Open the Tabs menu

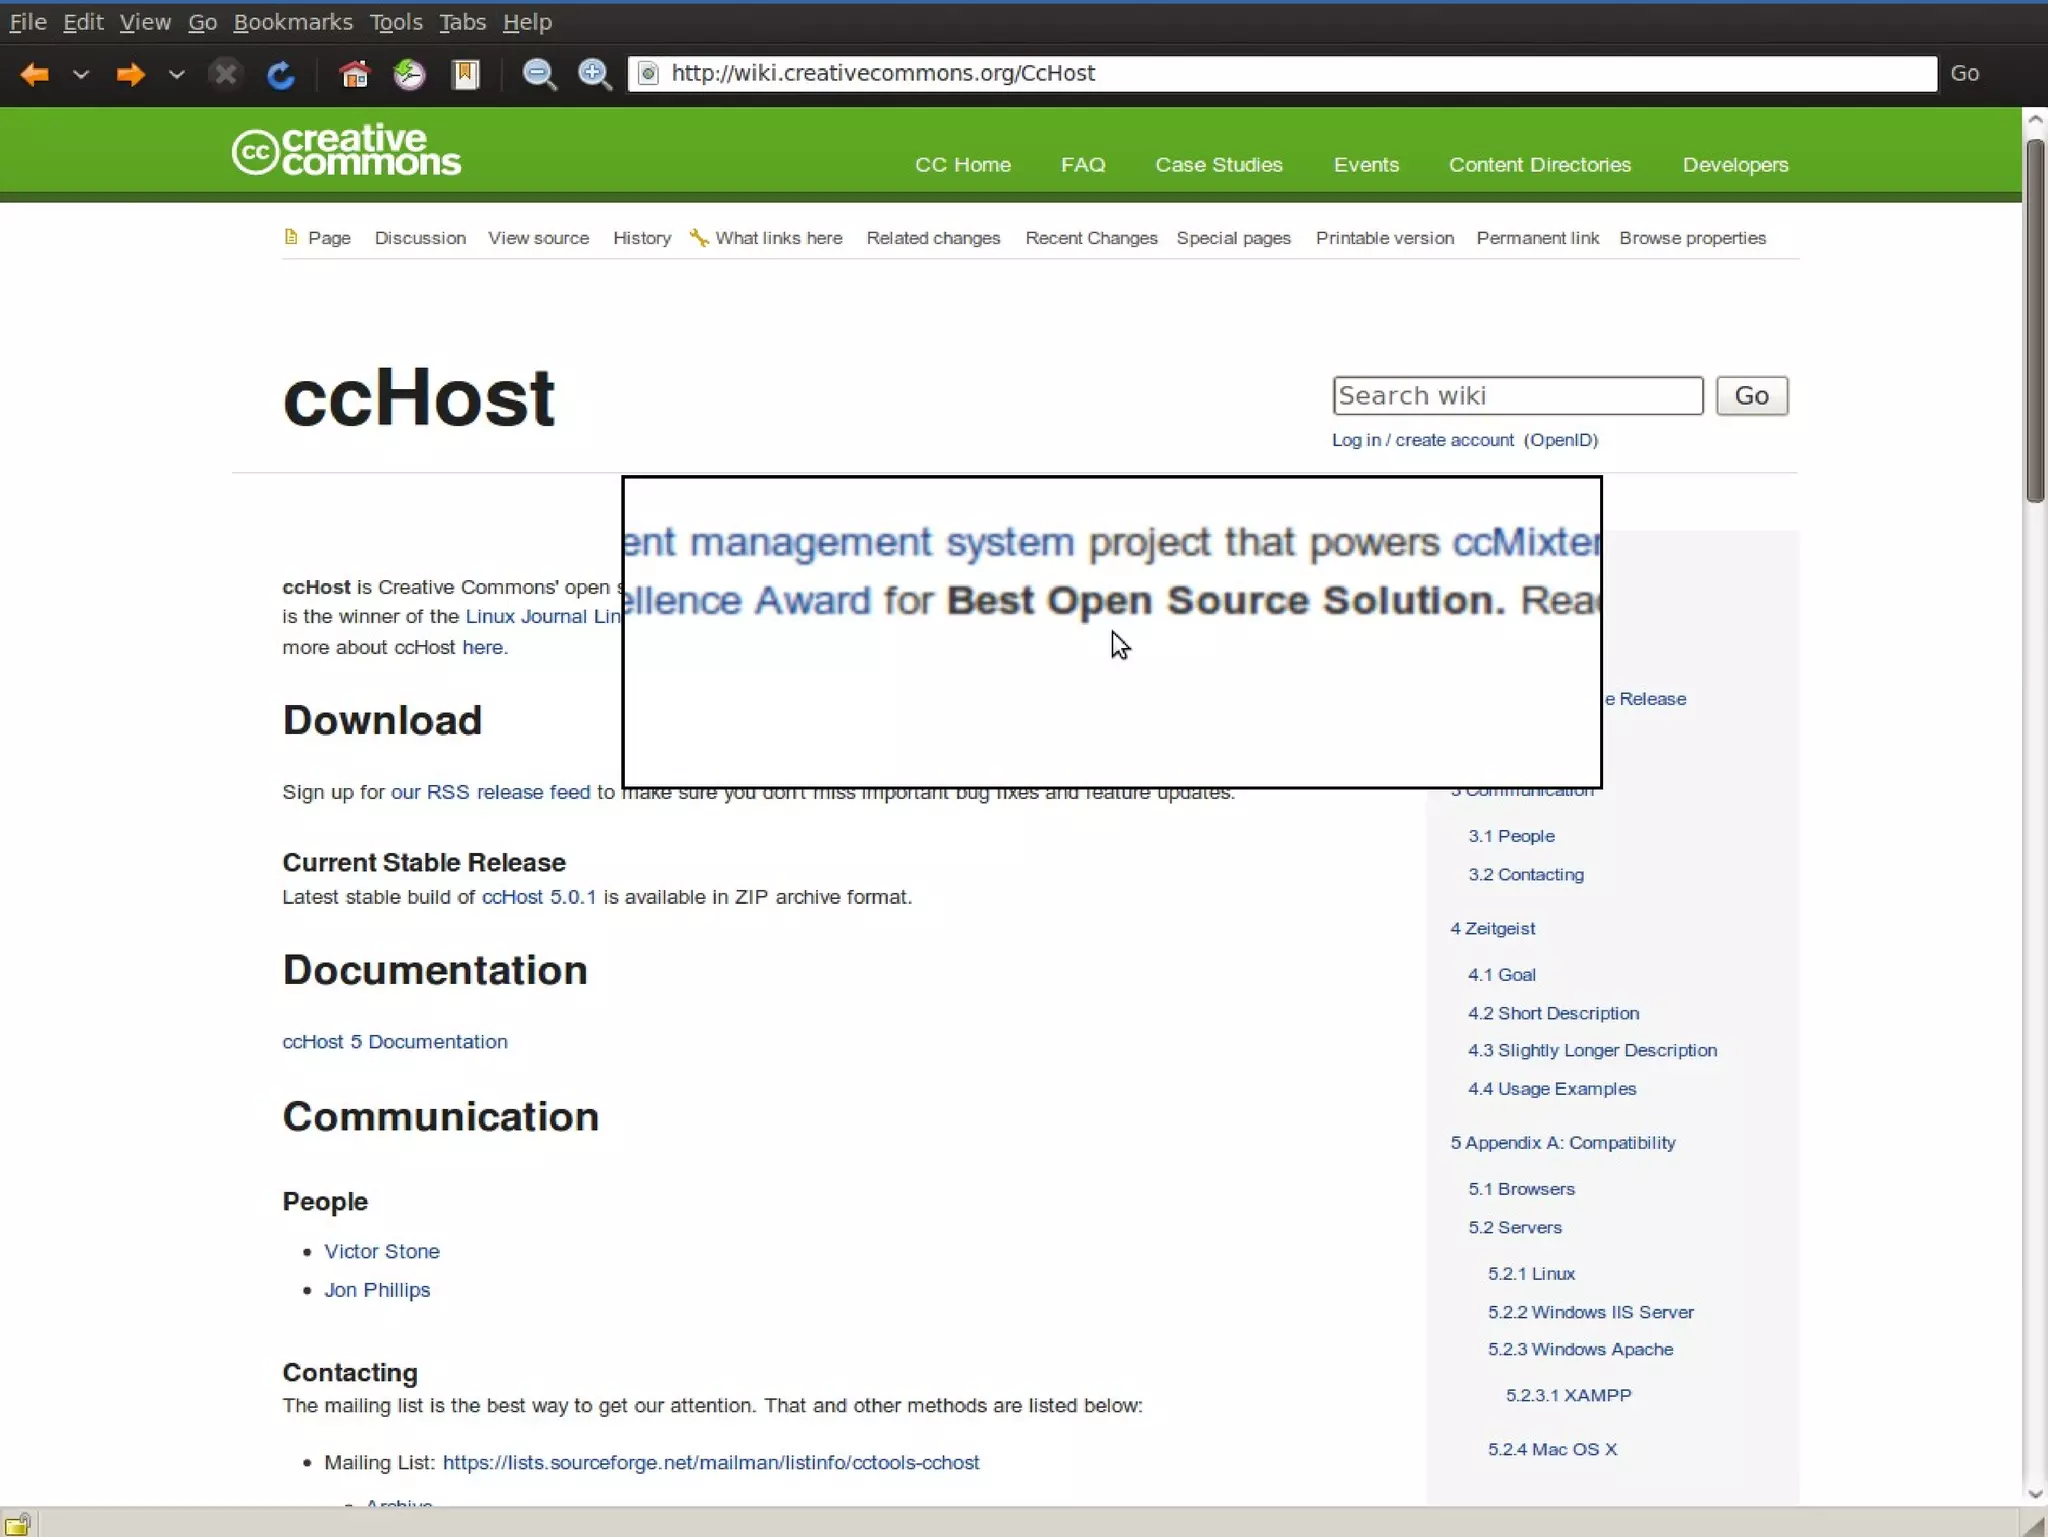click(462, 22)
